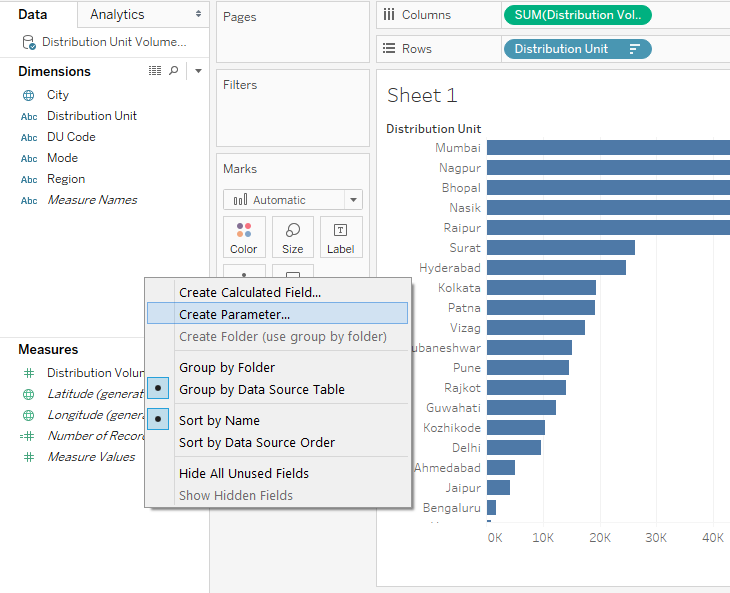Click the sort icon on Distribution Unit pill

634,49
